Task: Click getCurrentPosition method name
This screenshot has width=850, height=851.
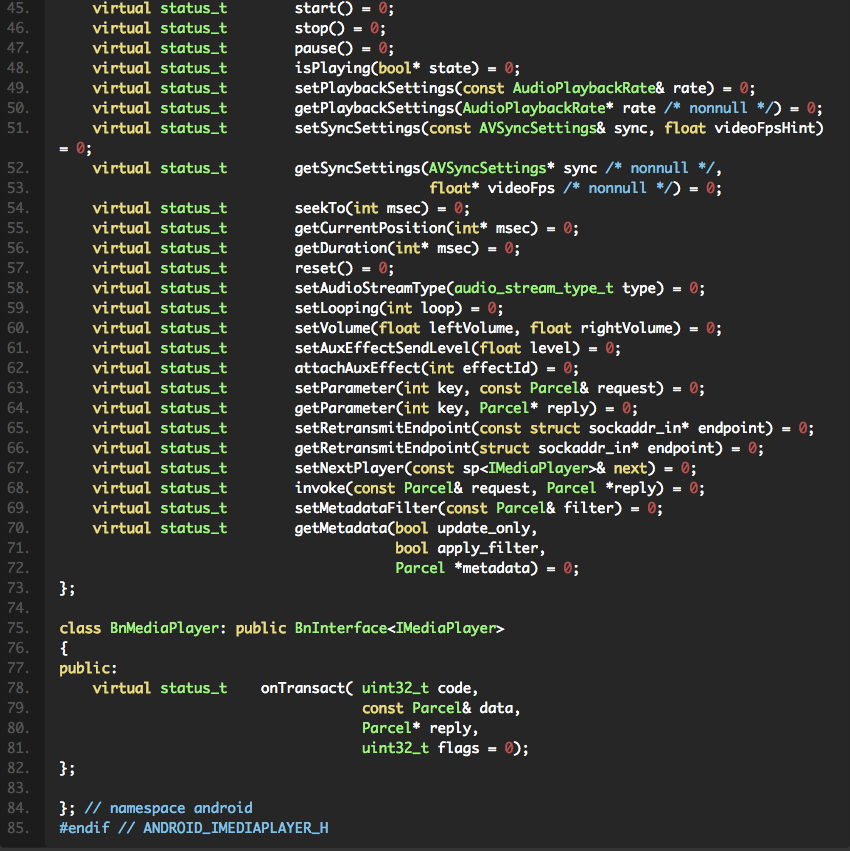Action: (x=370, y=228)
